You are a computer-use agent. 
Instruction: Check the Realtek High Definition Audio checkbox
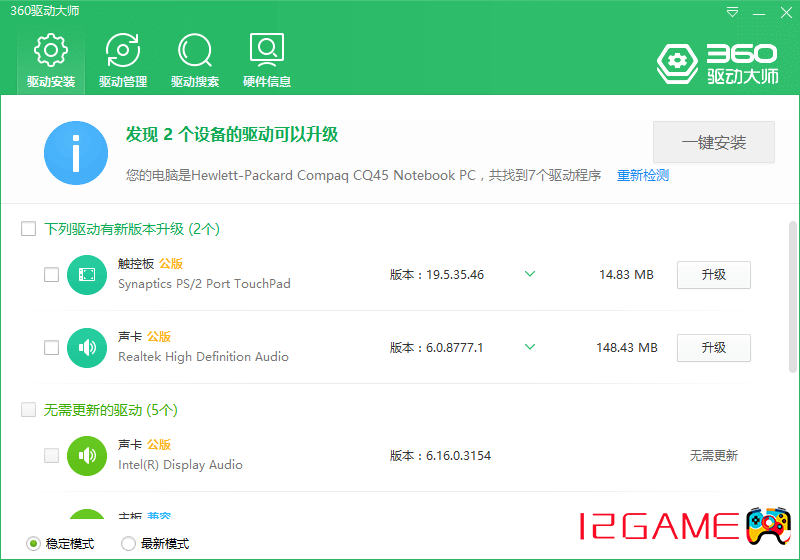pos(52,347)
